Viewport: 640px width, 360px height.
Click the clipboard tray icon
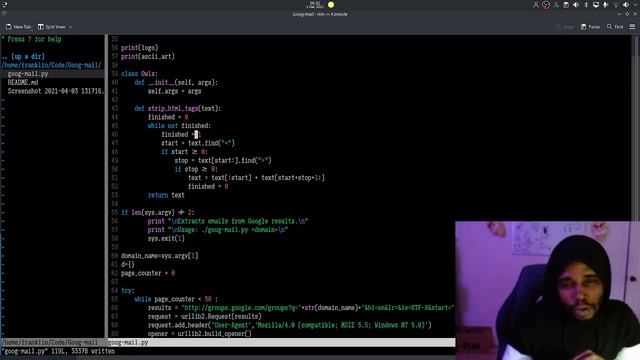(566, 5)
